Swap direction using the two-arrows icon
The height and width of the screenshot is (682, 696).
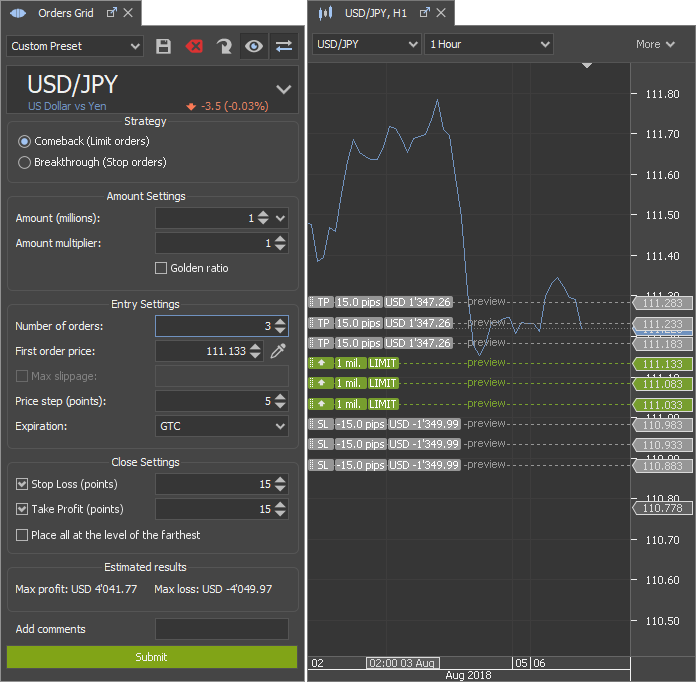click(x=284, y=46)
